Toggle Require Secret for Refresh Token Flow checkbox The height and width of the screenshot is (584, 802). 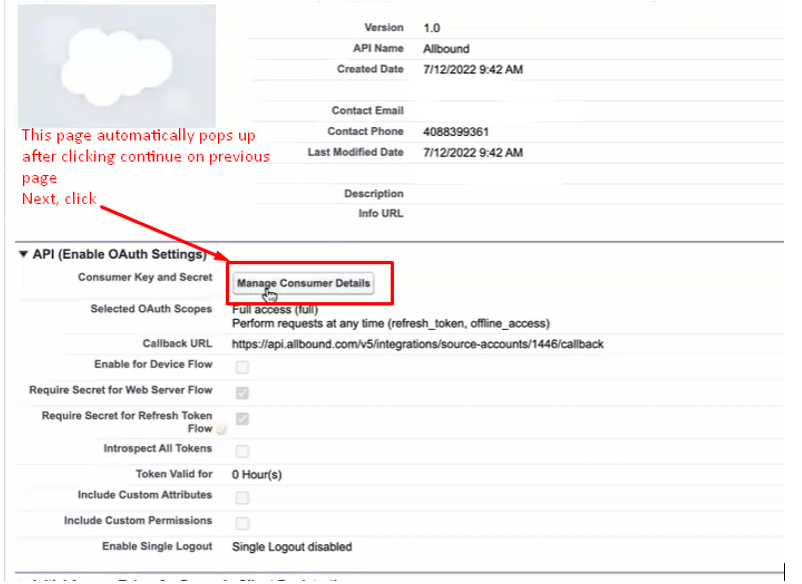tap(242, 418)
